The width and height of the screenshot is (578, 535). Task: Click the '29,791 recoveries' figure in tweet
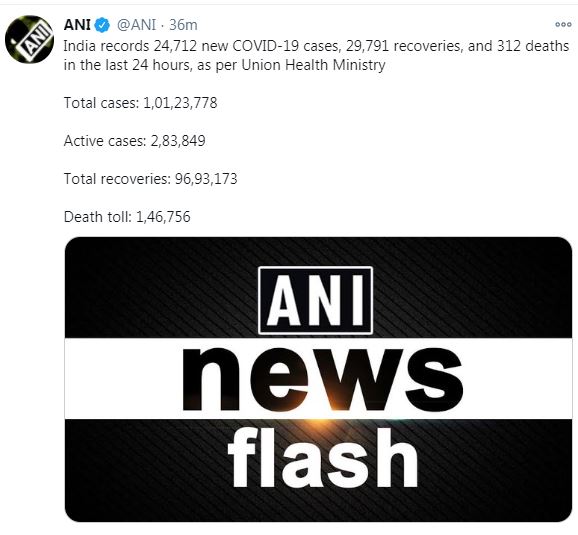tap(403, 46)
